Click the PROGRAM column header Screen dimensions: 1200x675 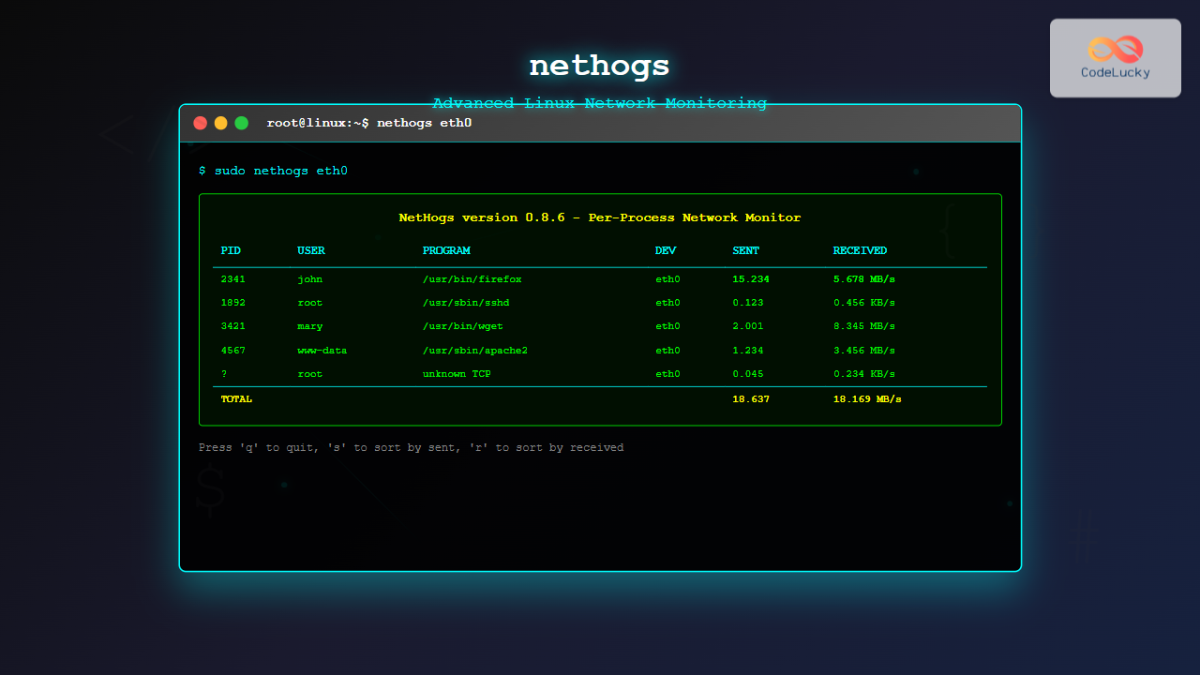pos(446,250)
